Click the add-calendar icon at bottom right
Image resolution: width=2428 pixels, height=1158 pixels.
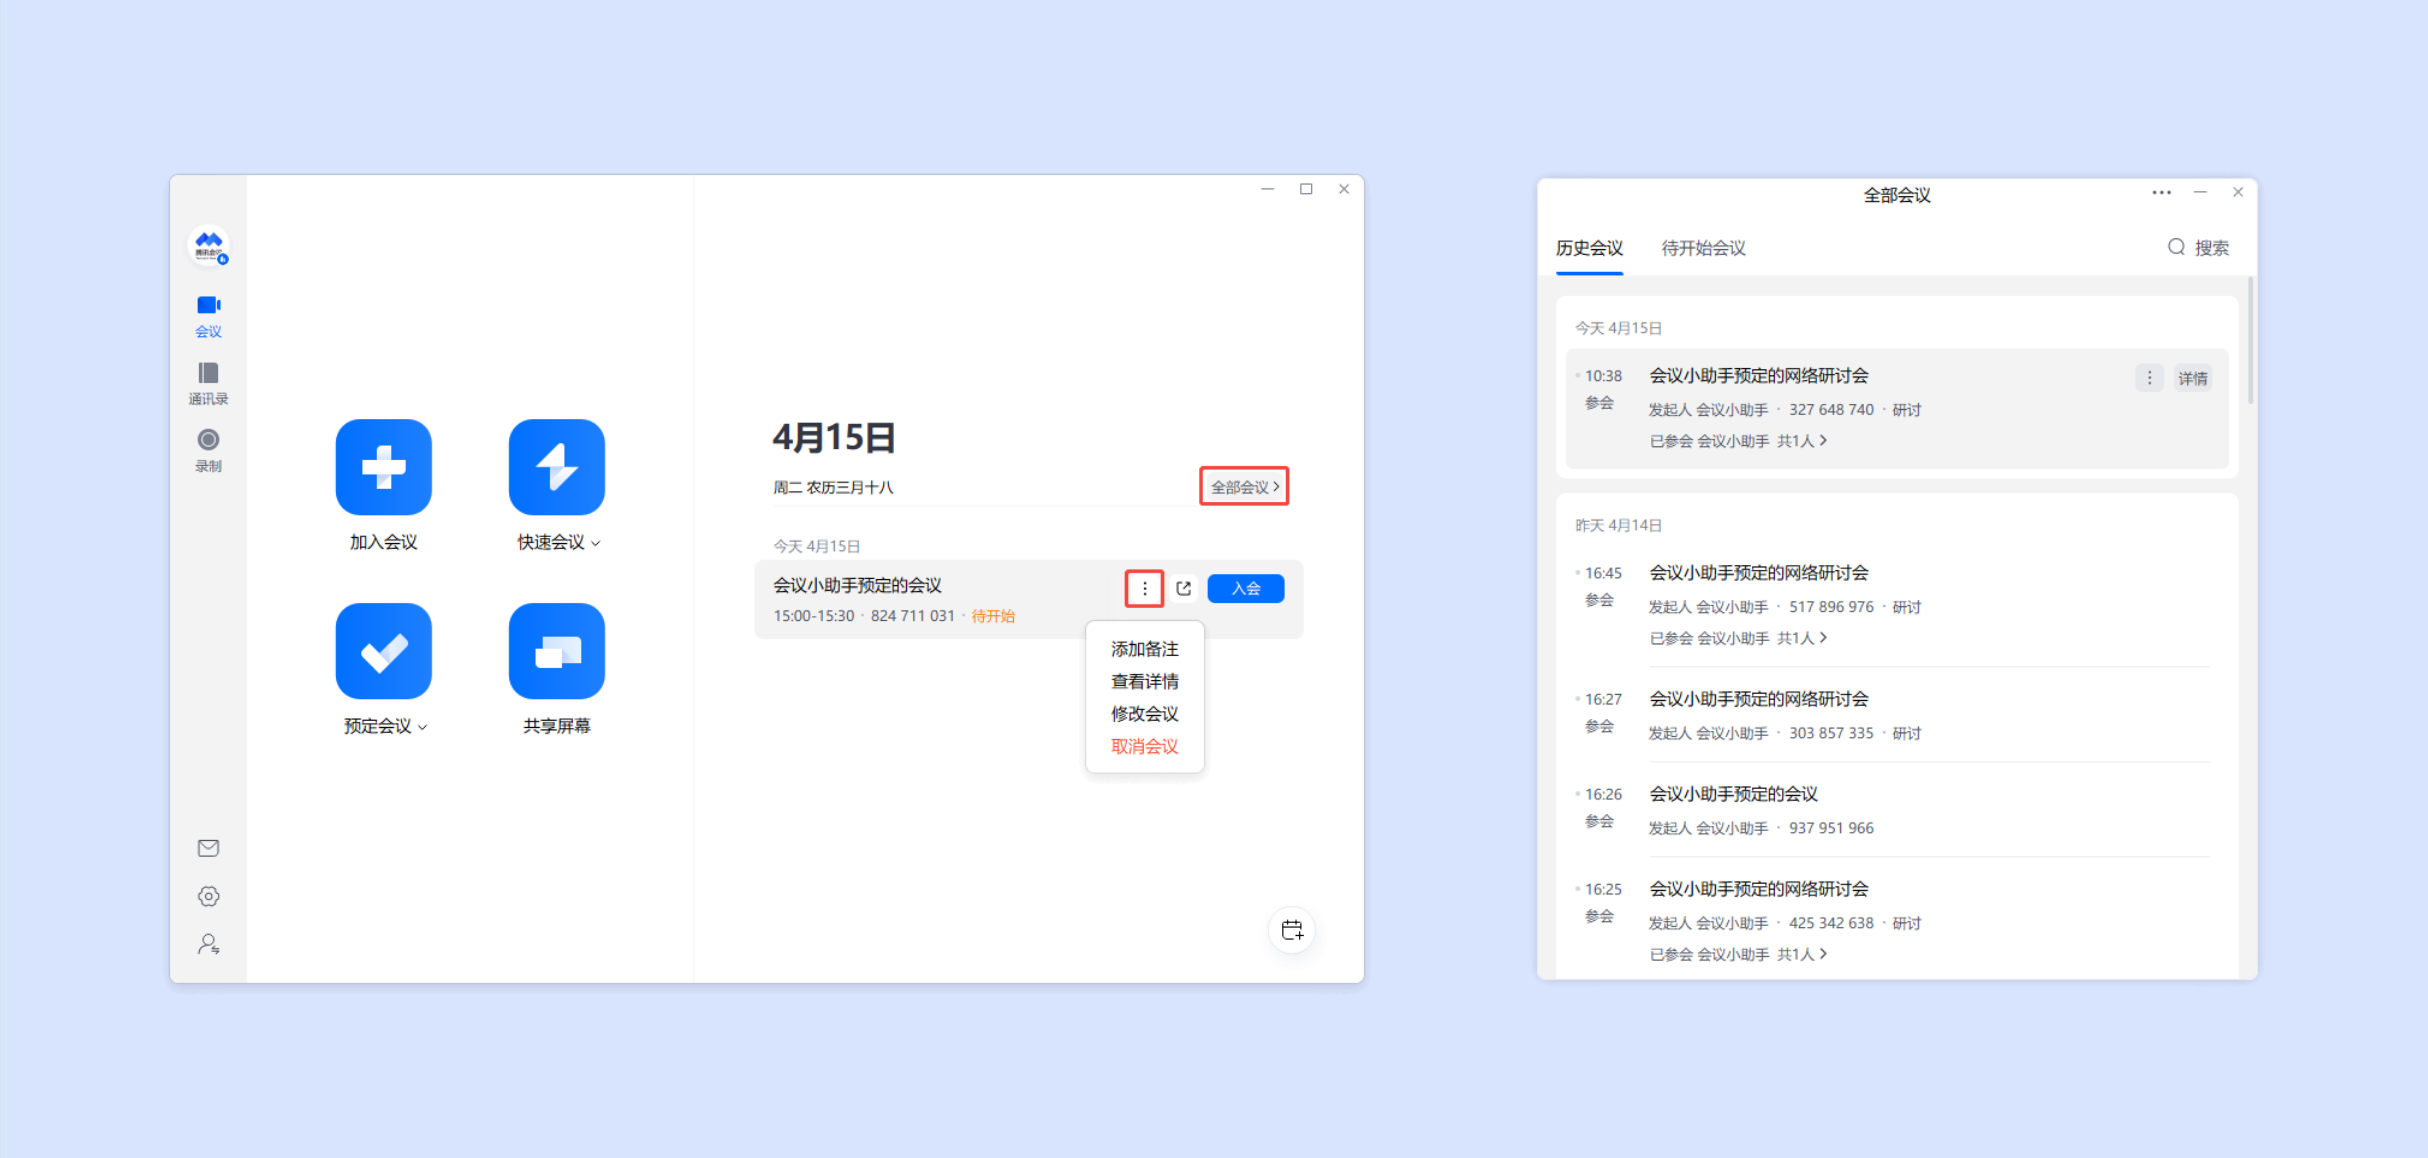[x=1292, y=930]
